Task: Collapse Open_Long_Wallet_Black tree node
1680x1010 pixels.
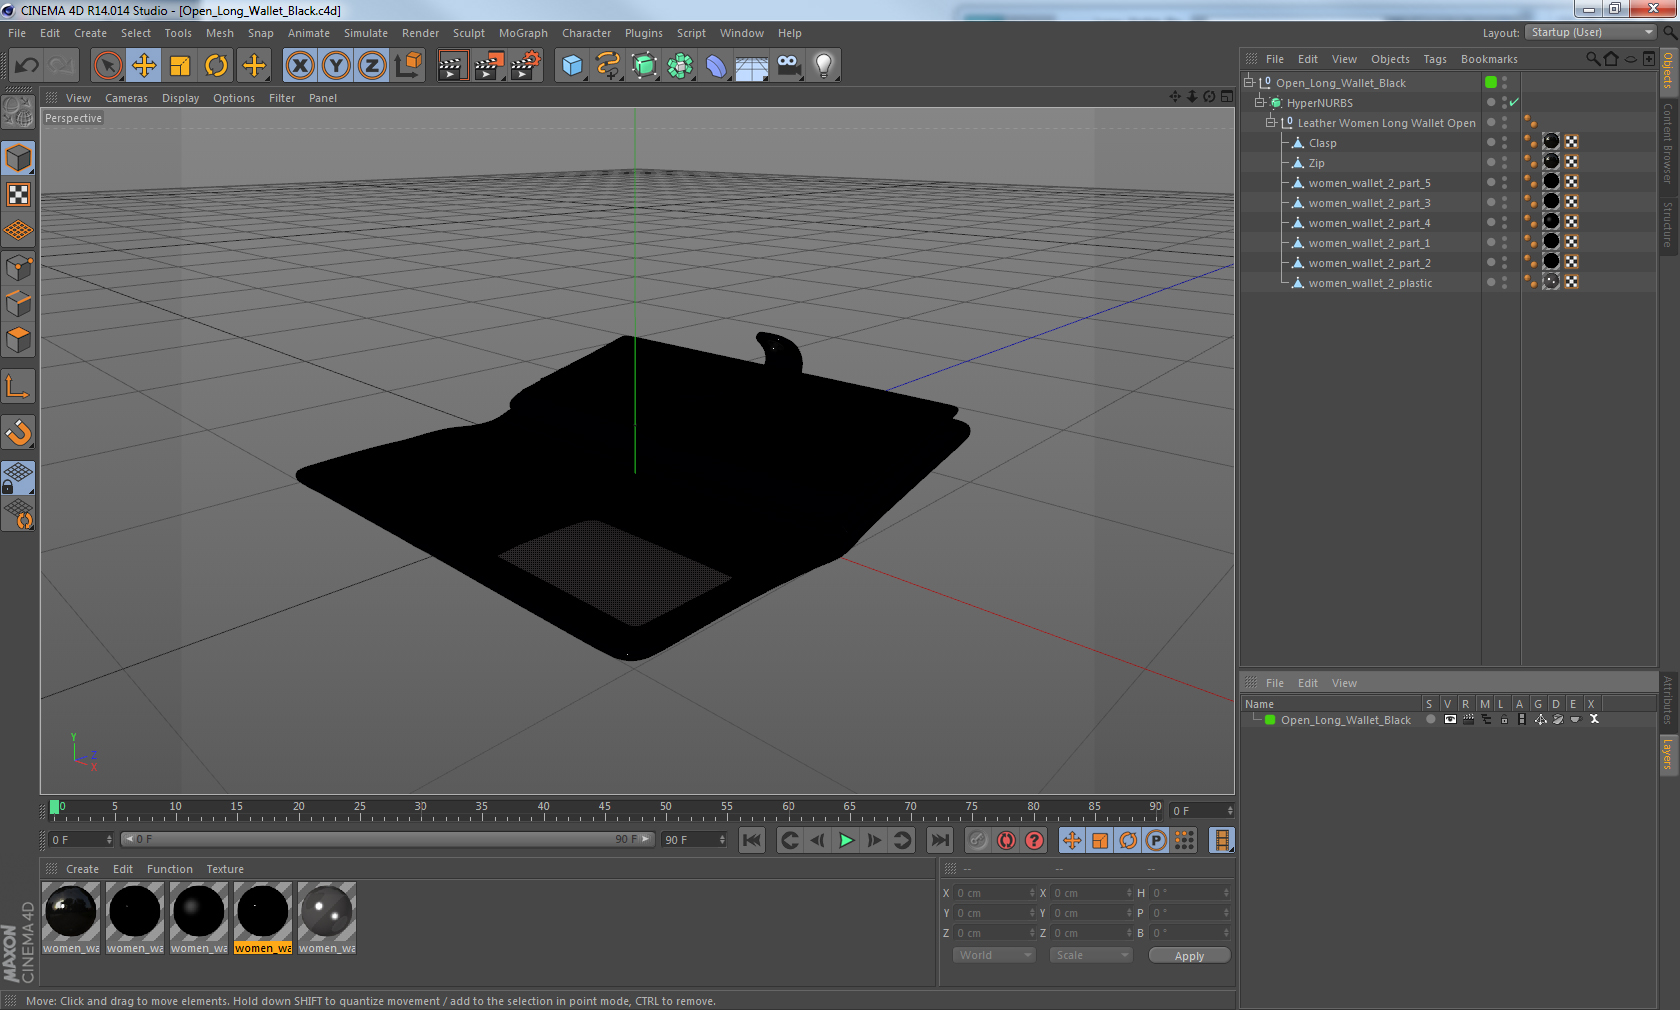Action: coord(1249,82)
